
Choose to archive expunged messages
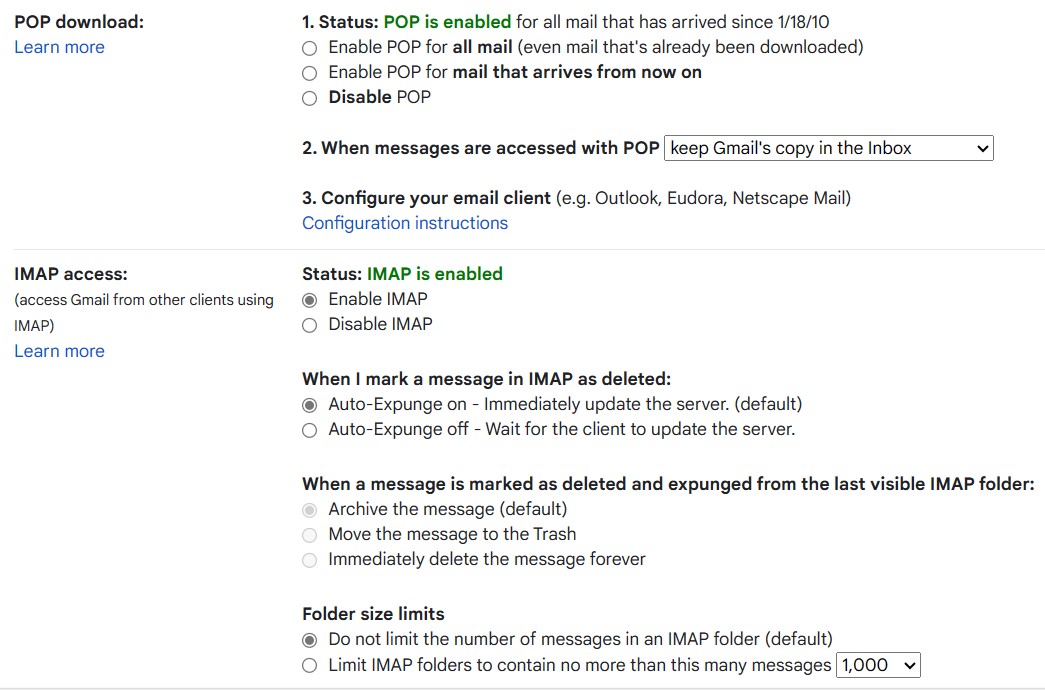click(310, 509)
